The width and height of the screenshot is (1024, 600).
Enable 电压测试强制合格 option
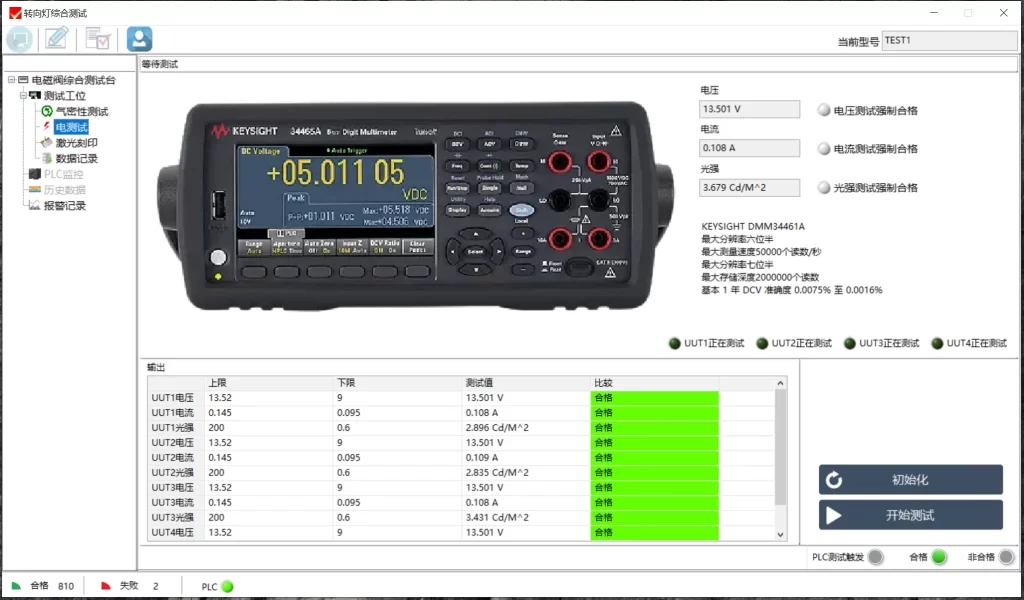point(824,110)
